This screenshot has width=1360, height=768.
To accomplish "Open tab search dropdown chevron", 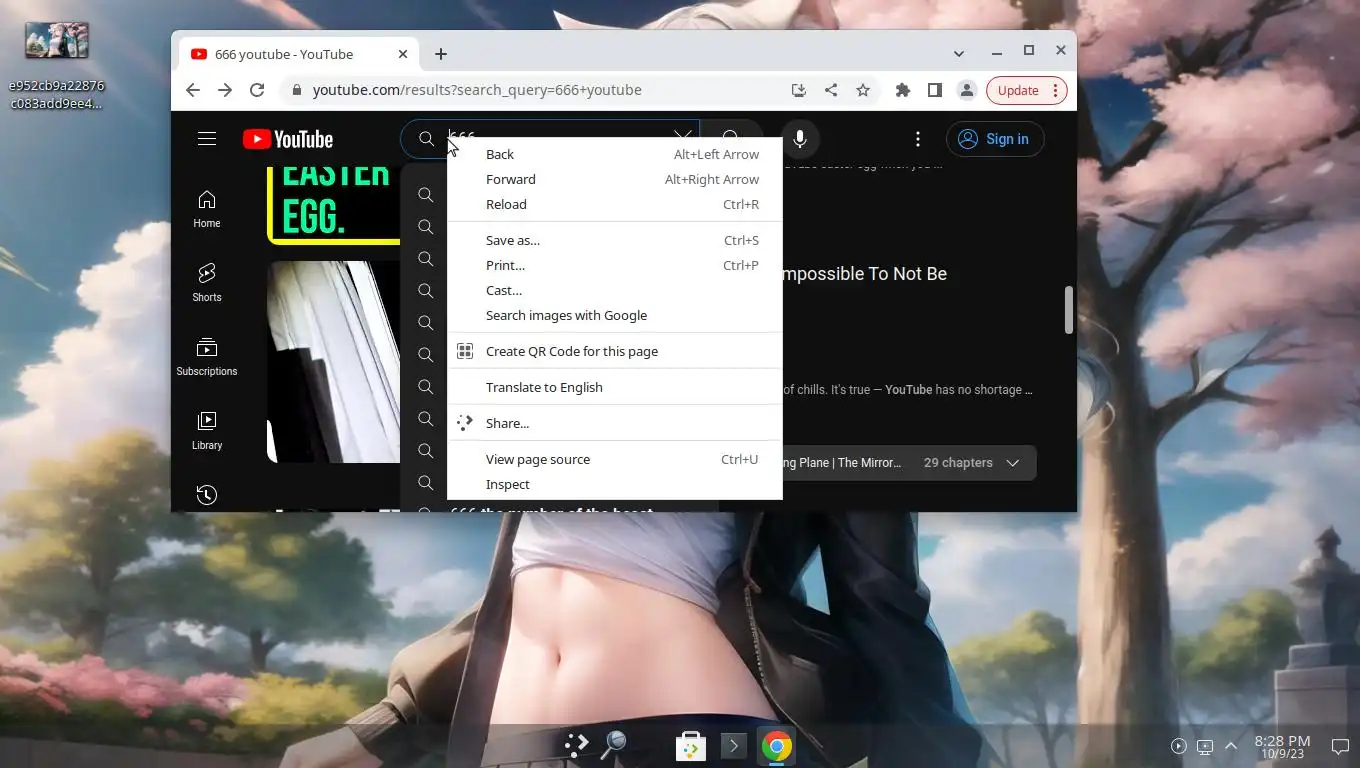I will point(959,54).
